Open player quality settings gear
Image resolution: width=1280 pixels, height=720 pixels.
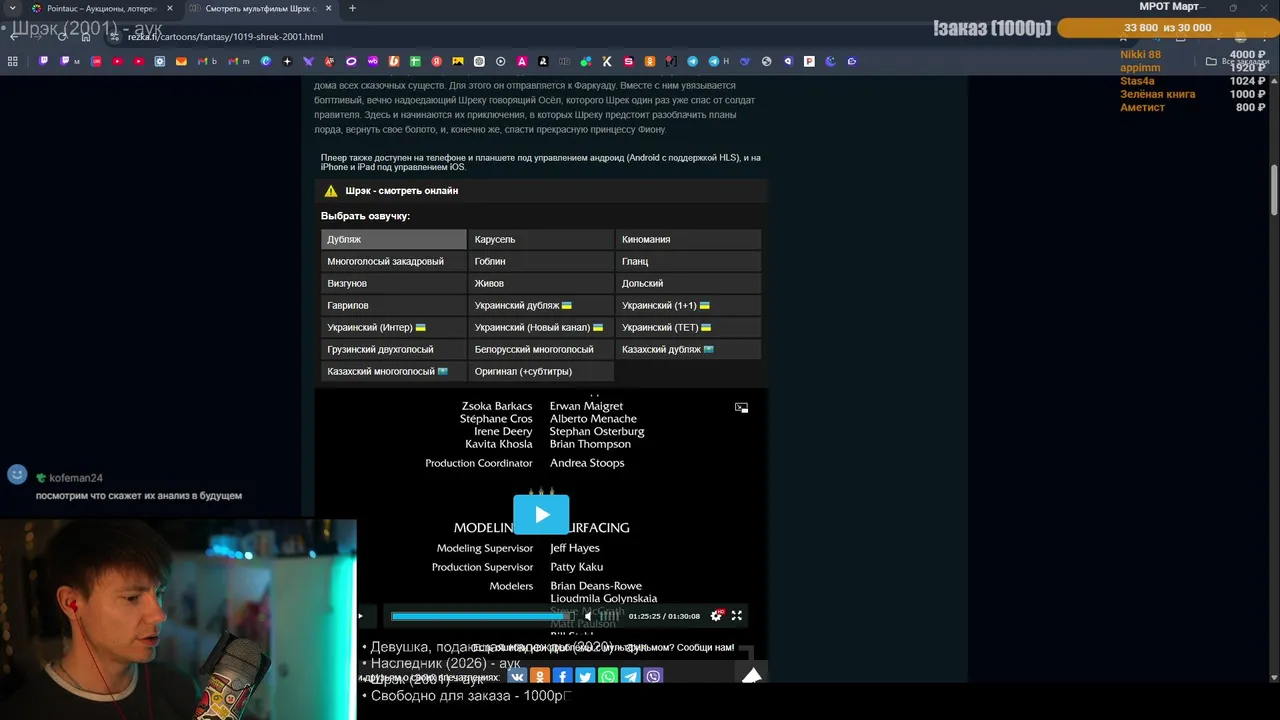716,616
